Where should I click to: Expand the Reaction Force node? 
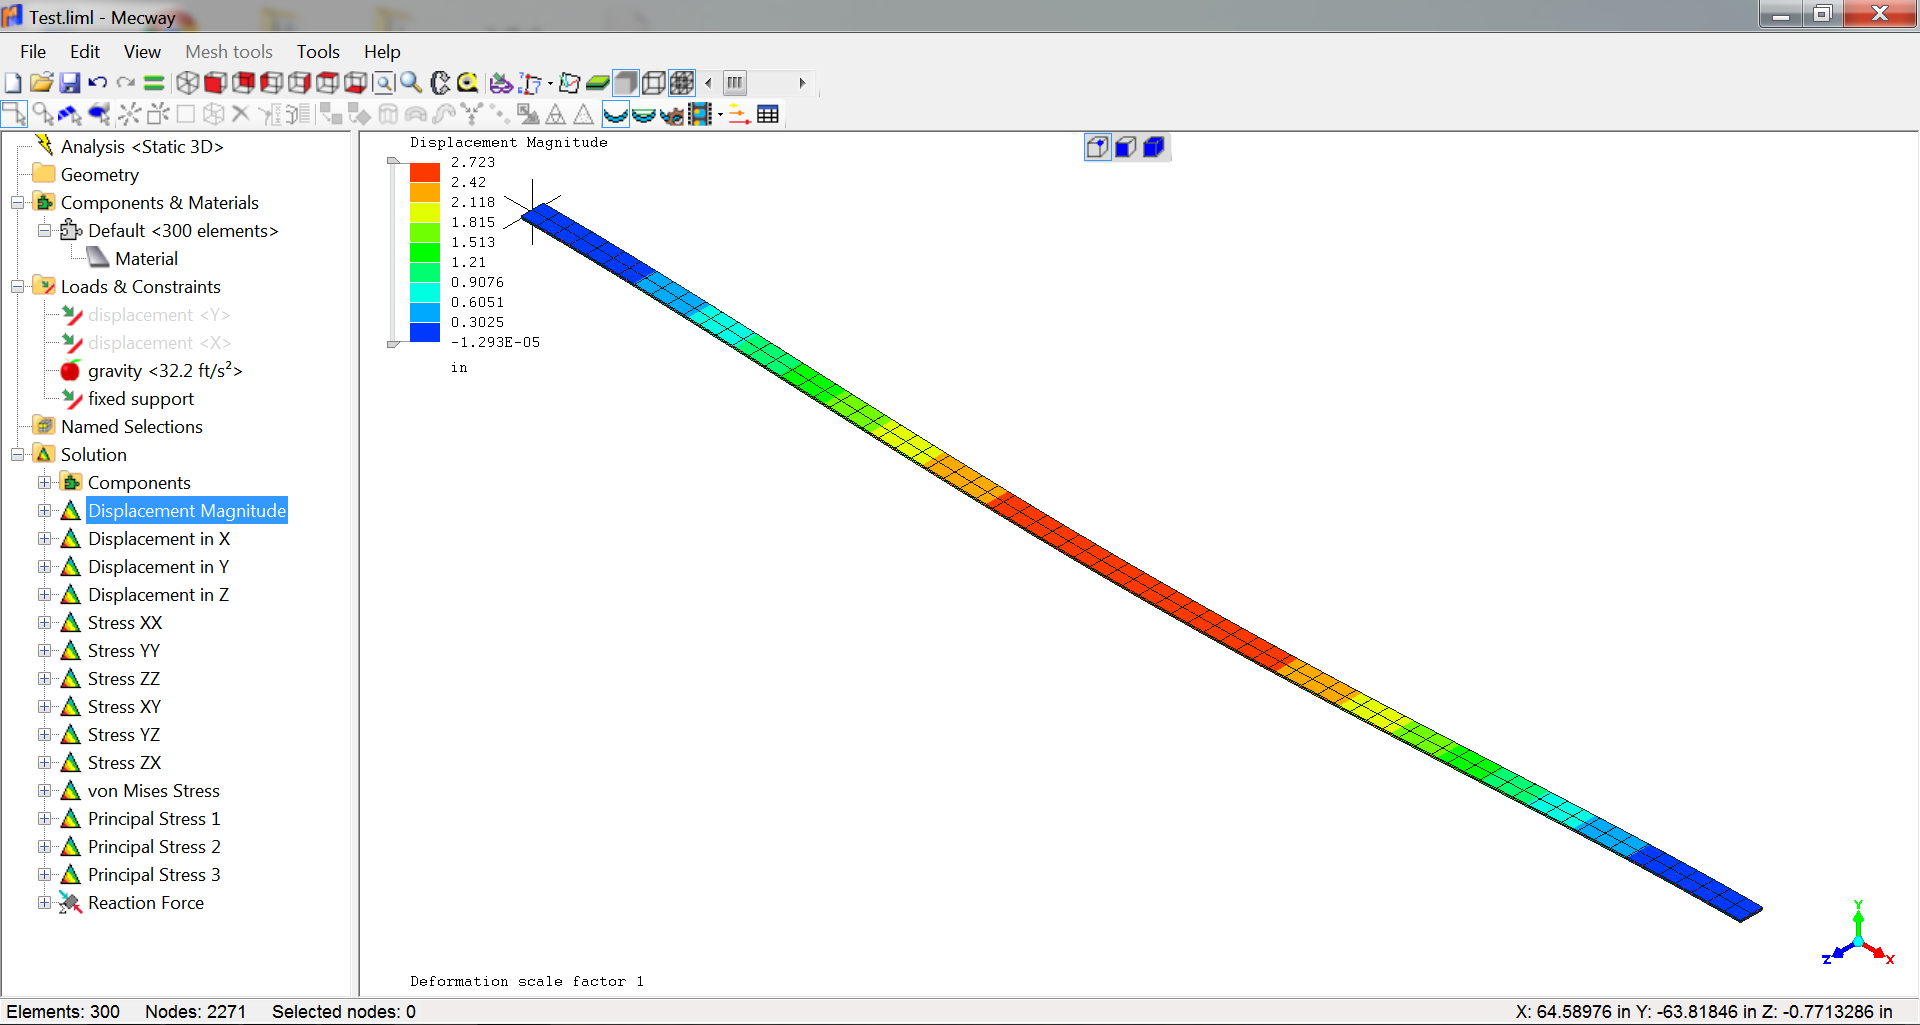[44, 903]
